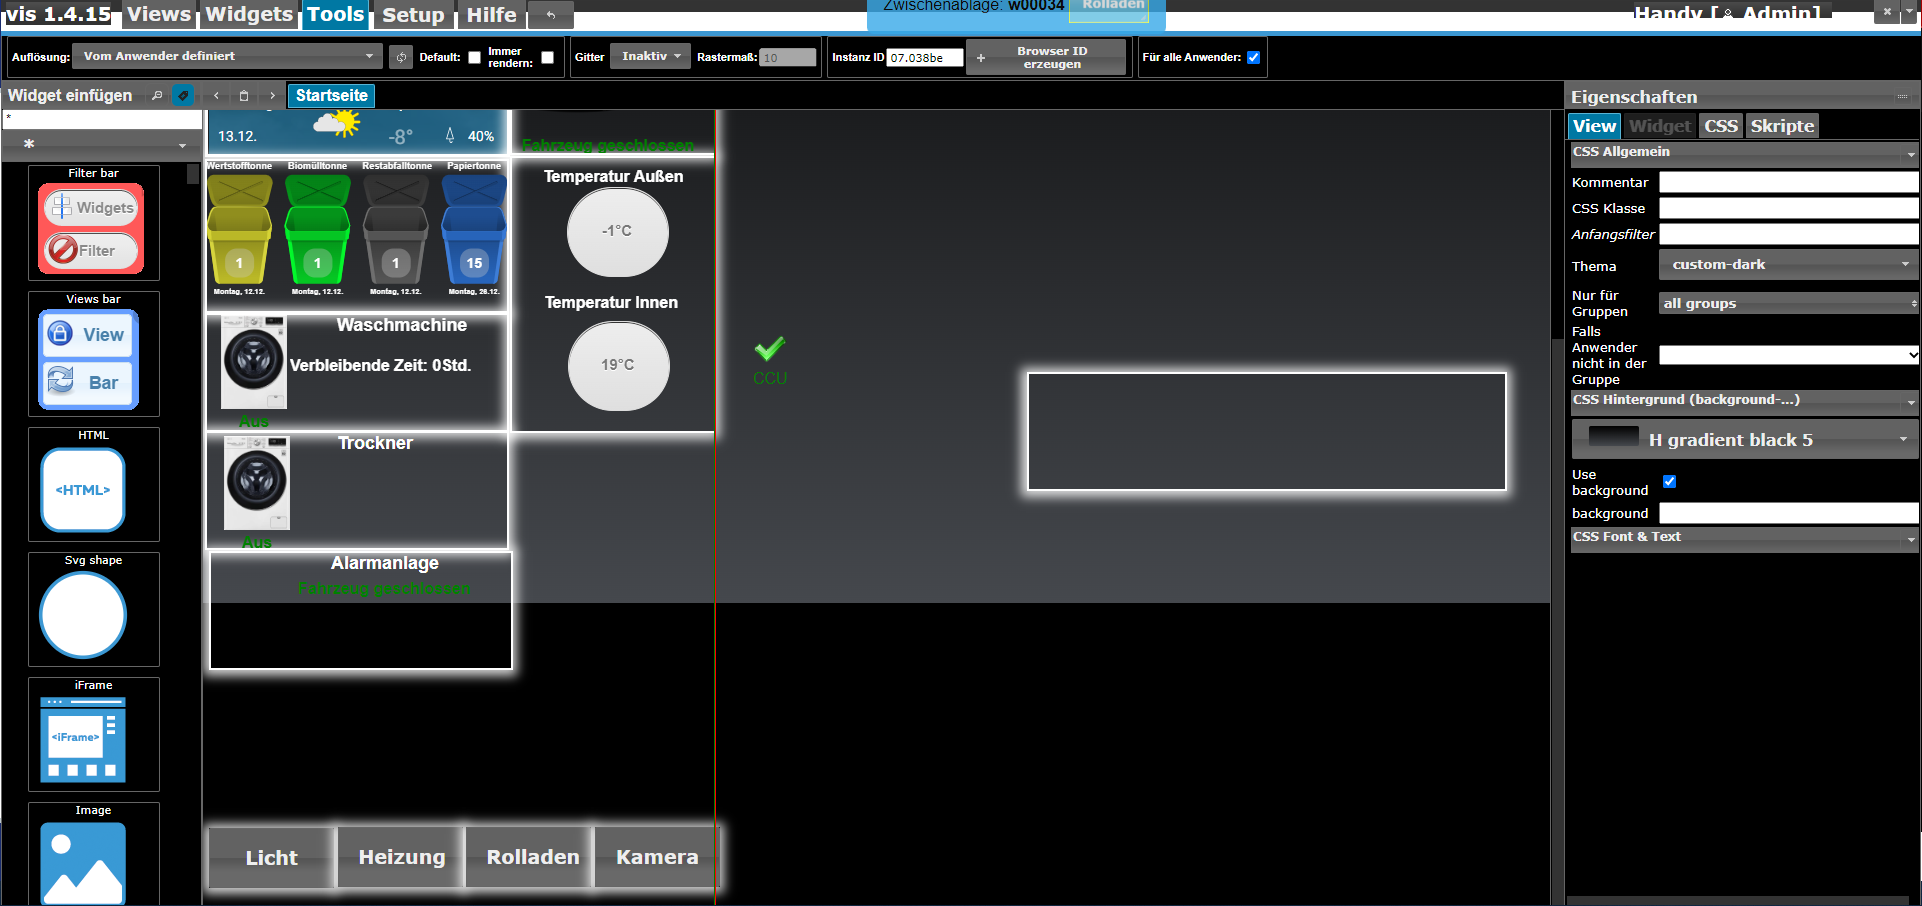
Task: Choose the Image widget from the palette
Action: point(93,855)
